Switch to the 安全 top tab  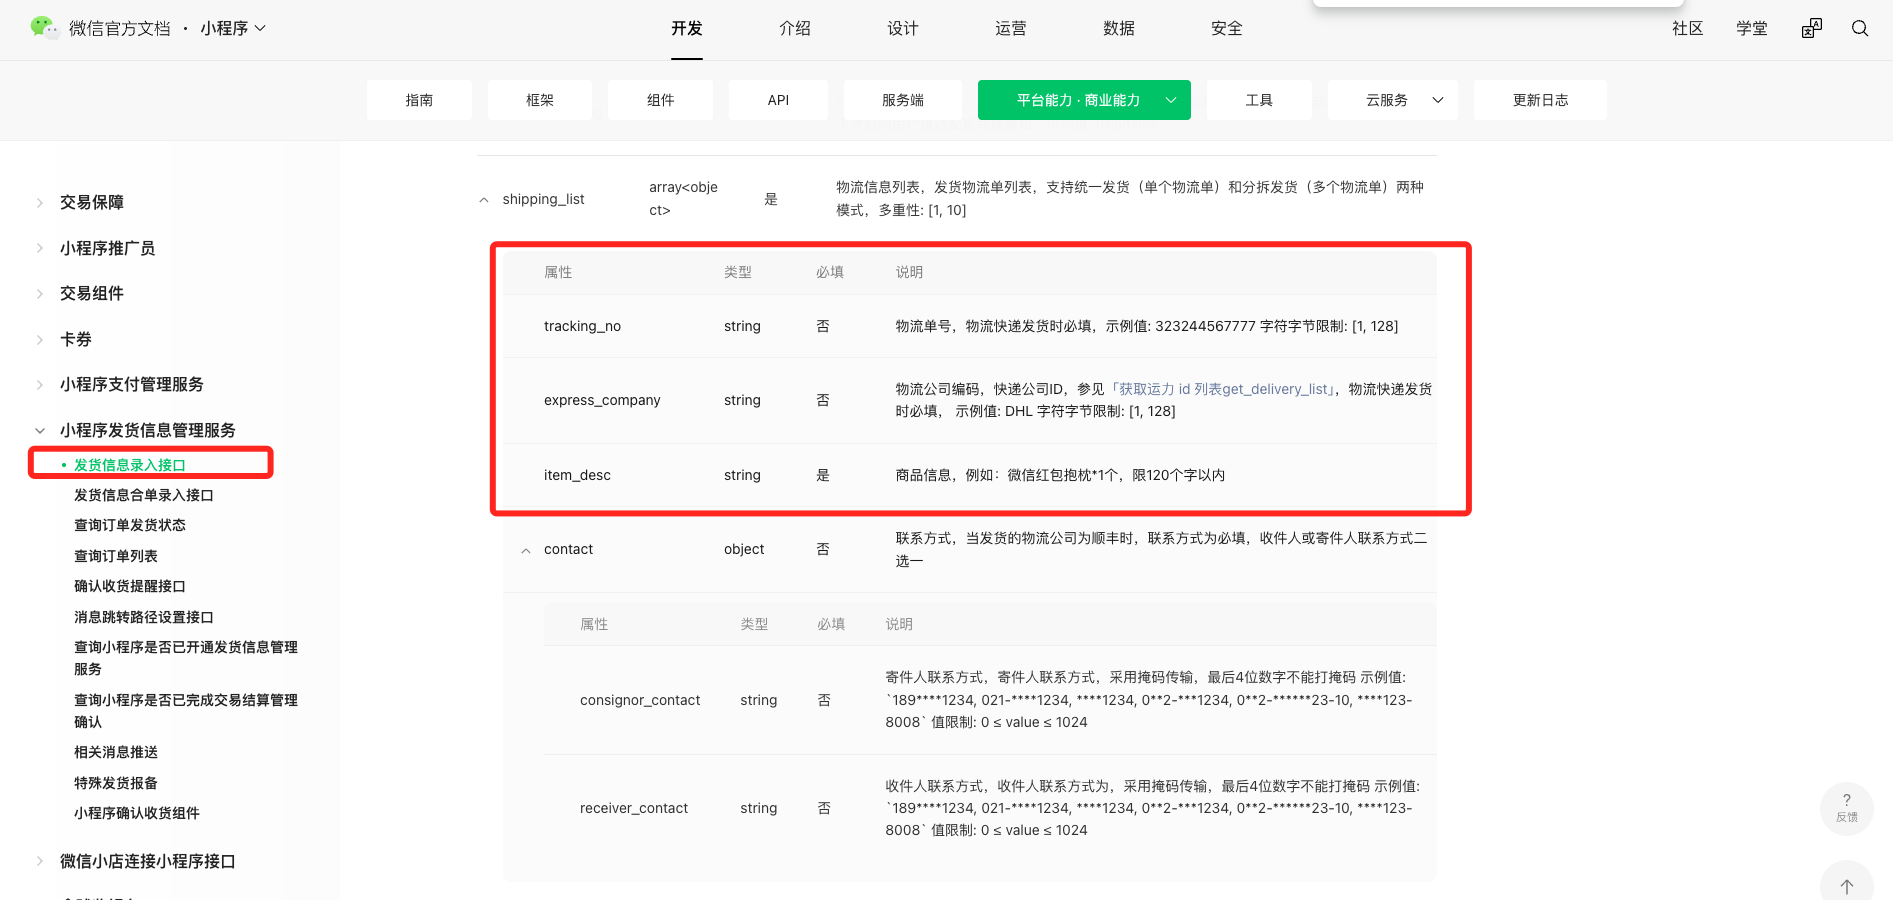[1227, 29]
